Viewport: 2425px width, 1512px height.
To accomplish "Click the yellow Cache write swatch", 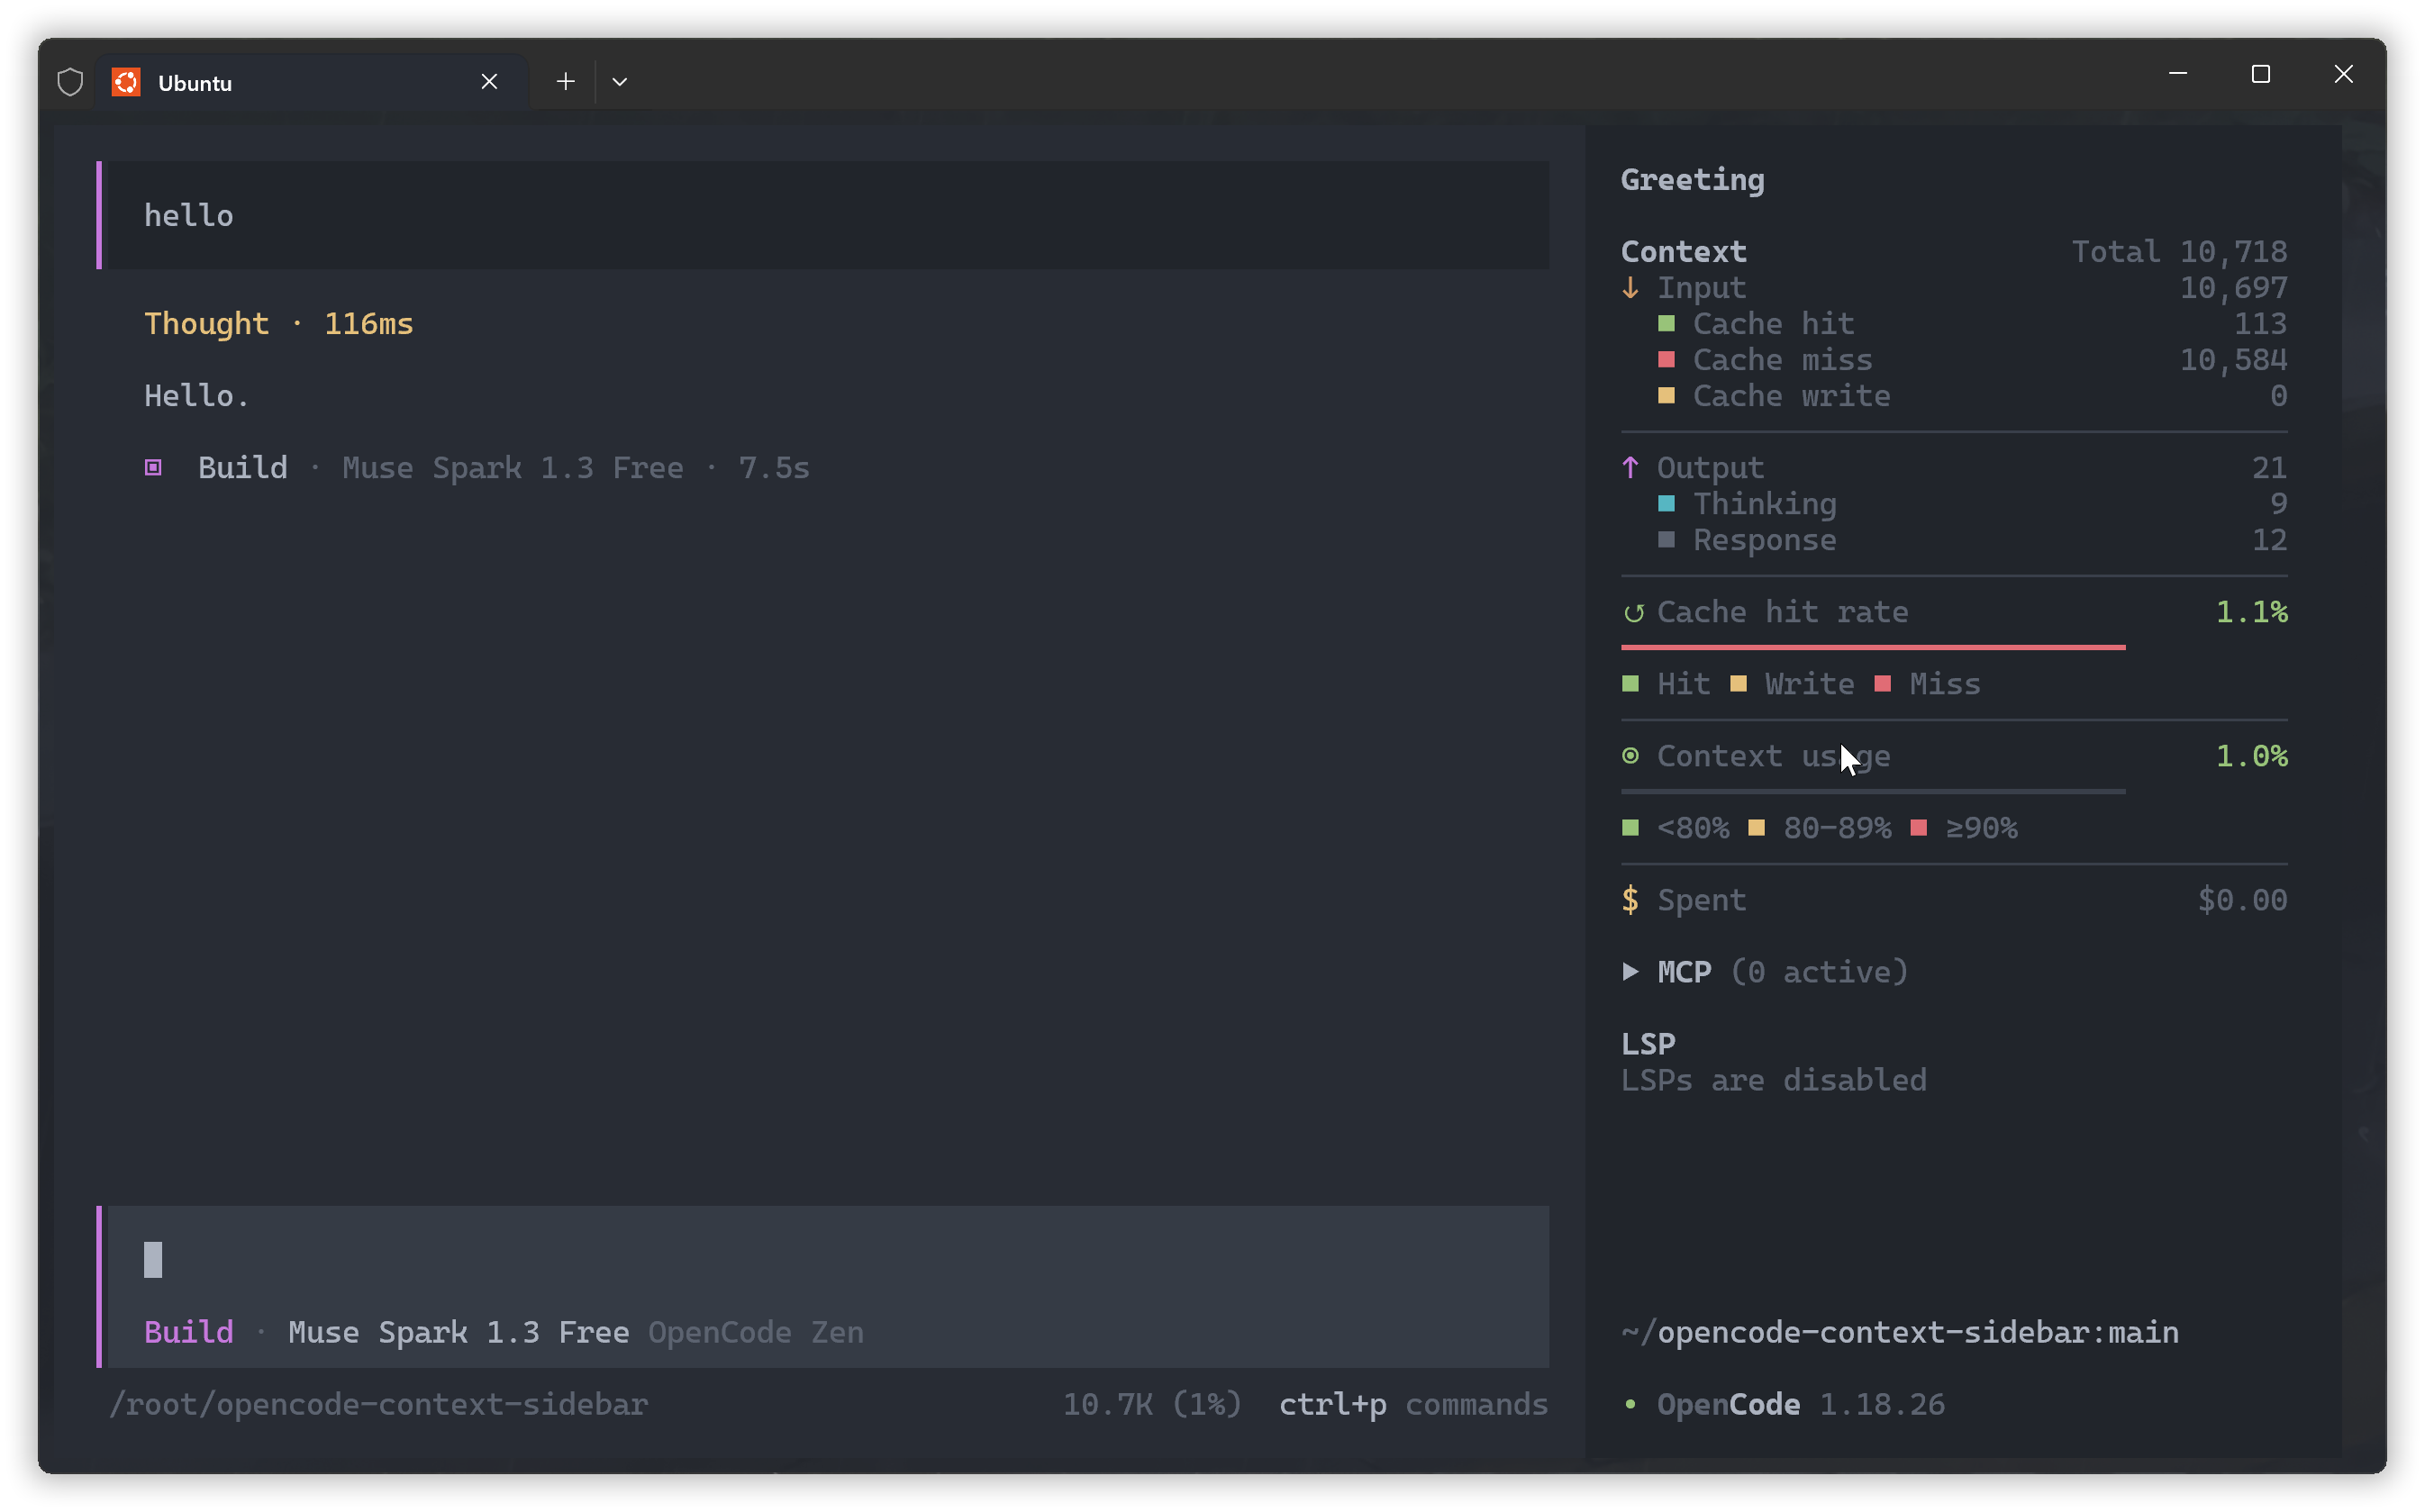I will click(1666, 396).
